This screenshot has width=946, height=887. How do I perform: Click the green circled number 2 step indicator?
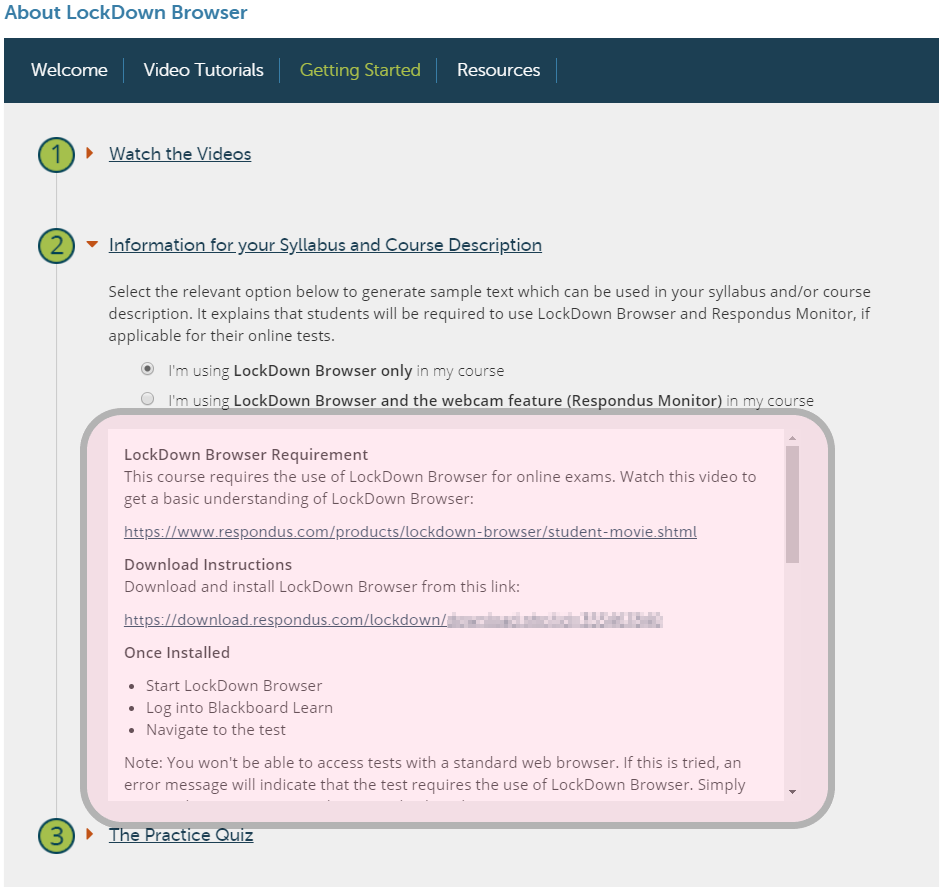click(56, 245)
